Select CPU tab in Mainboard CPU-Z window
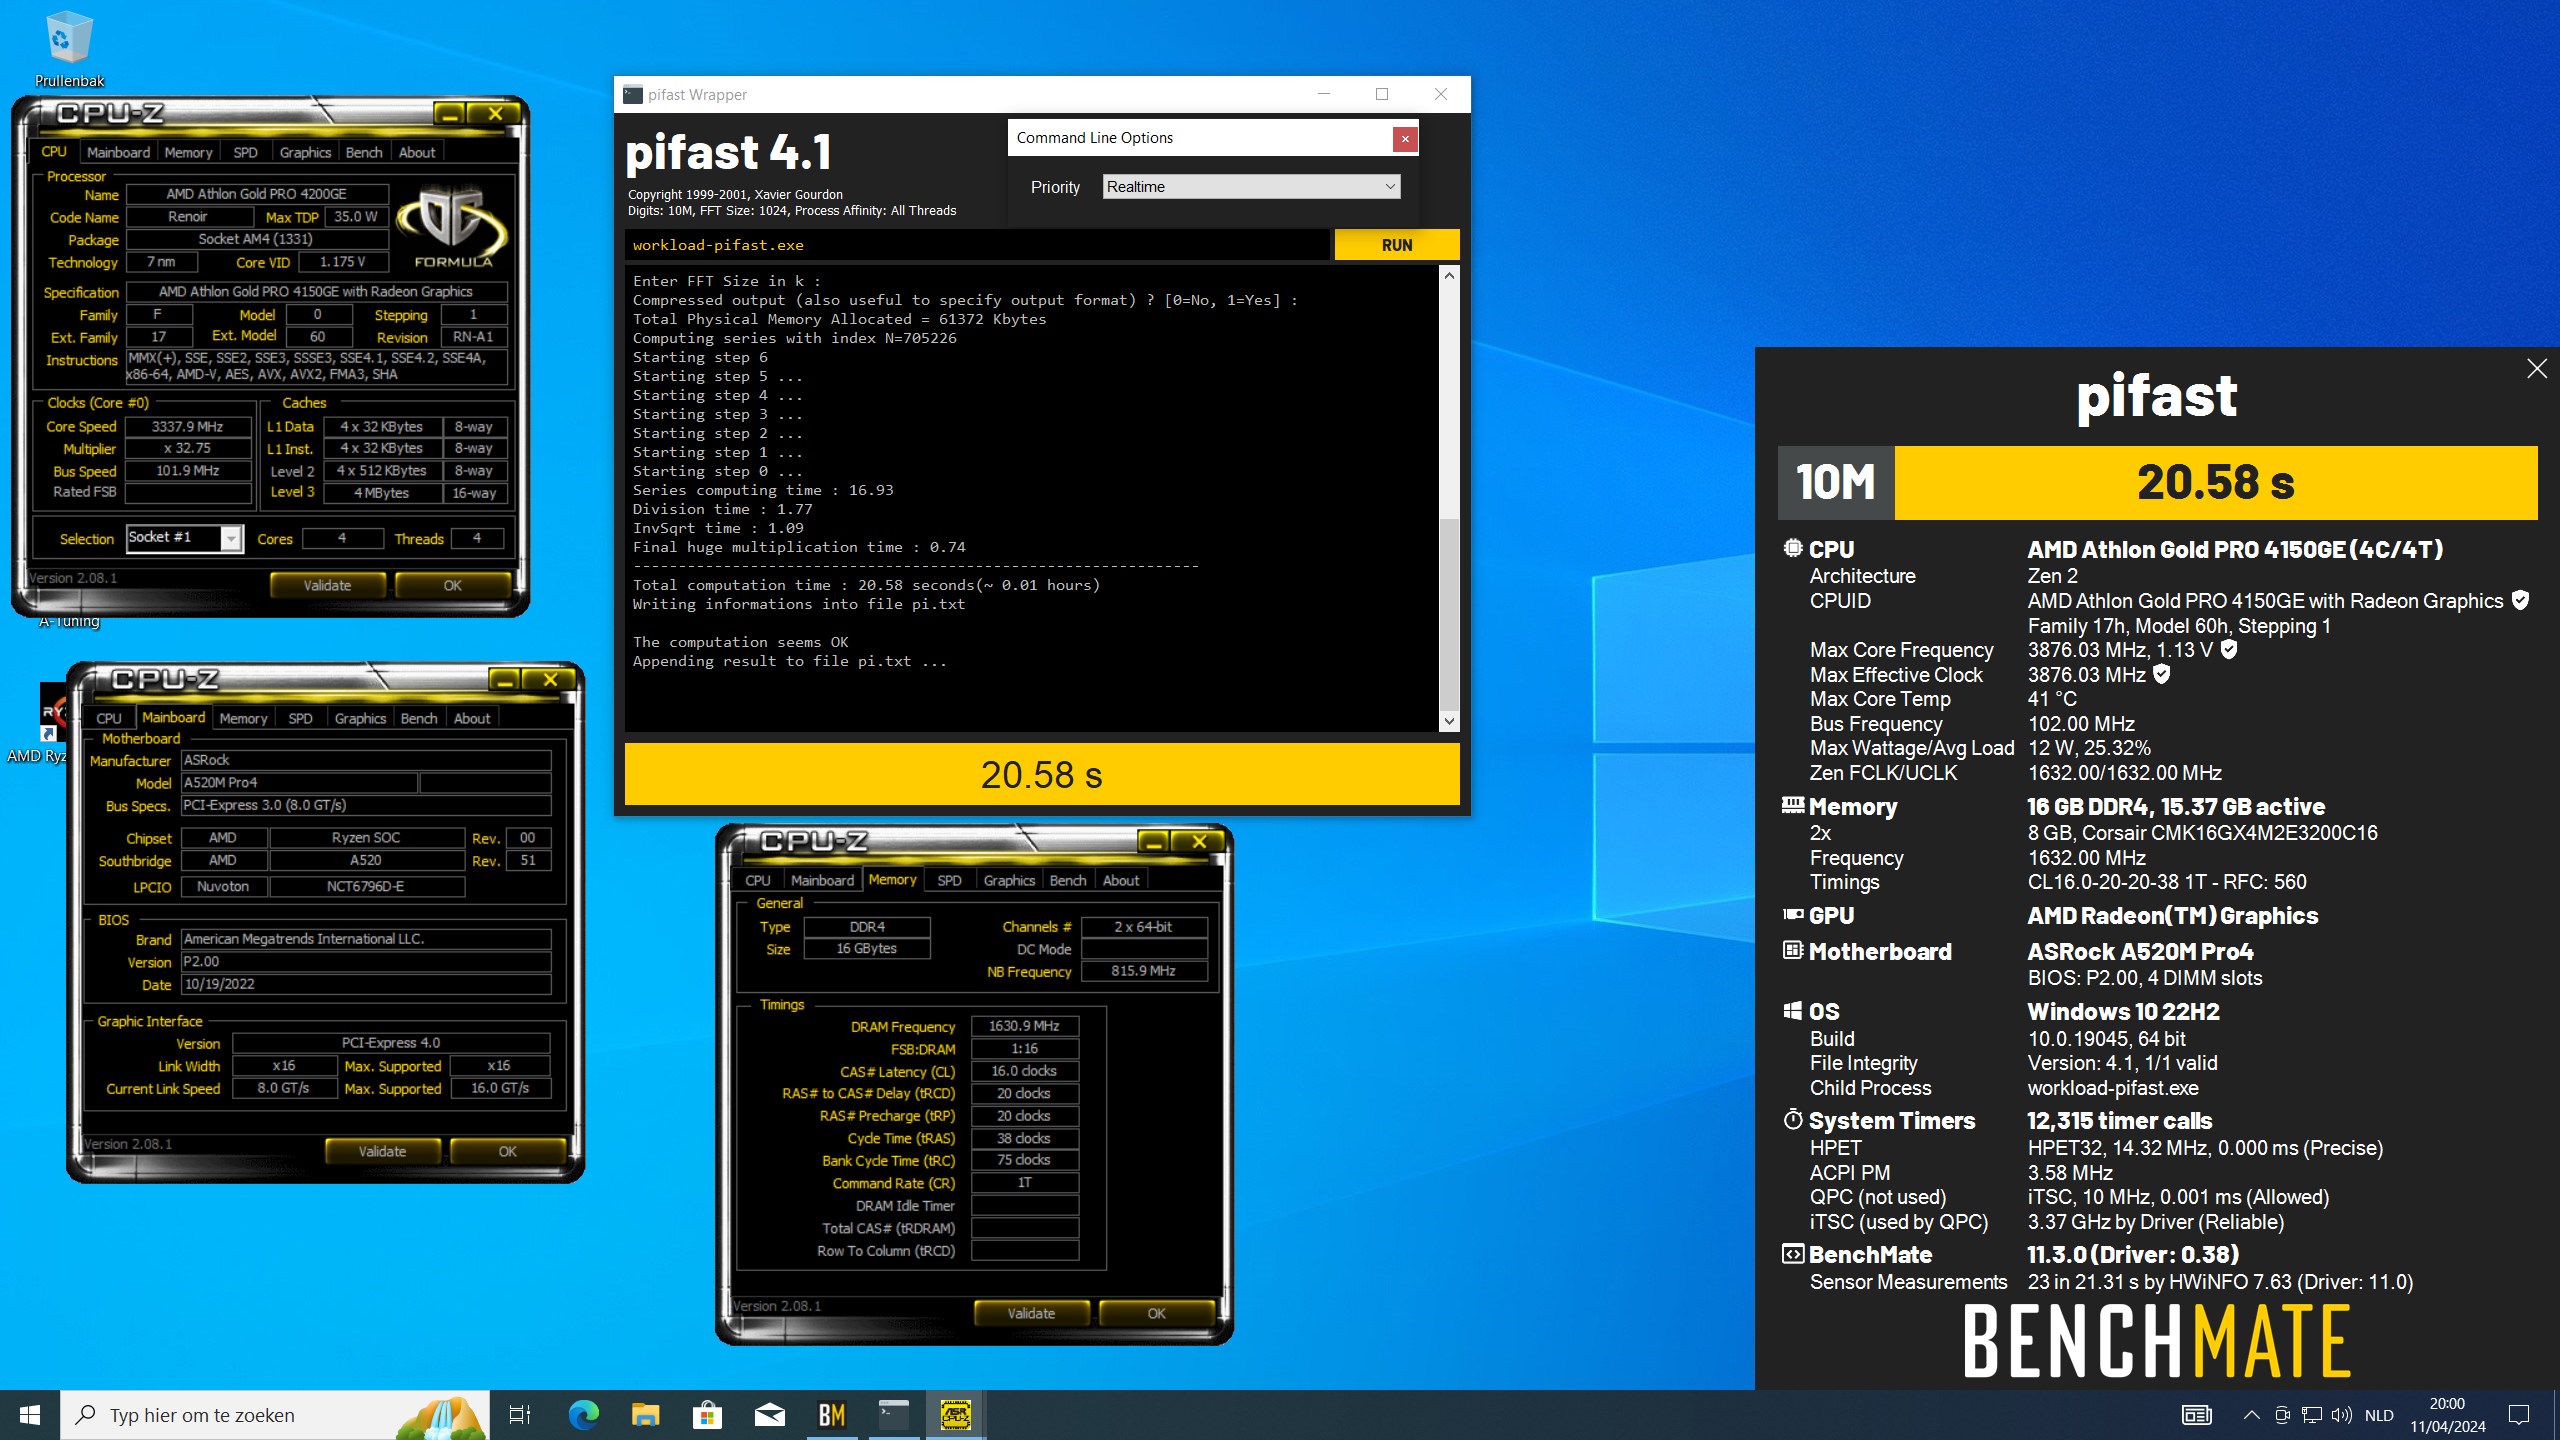This screenshot has height=1440, width=2560. [109, 719]
